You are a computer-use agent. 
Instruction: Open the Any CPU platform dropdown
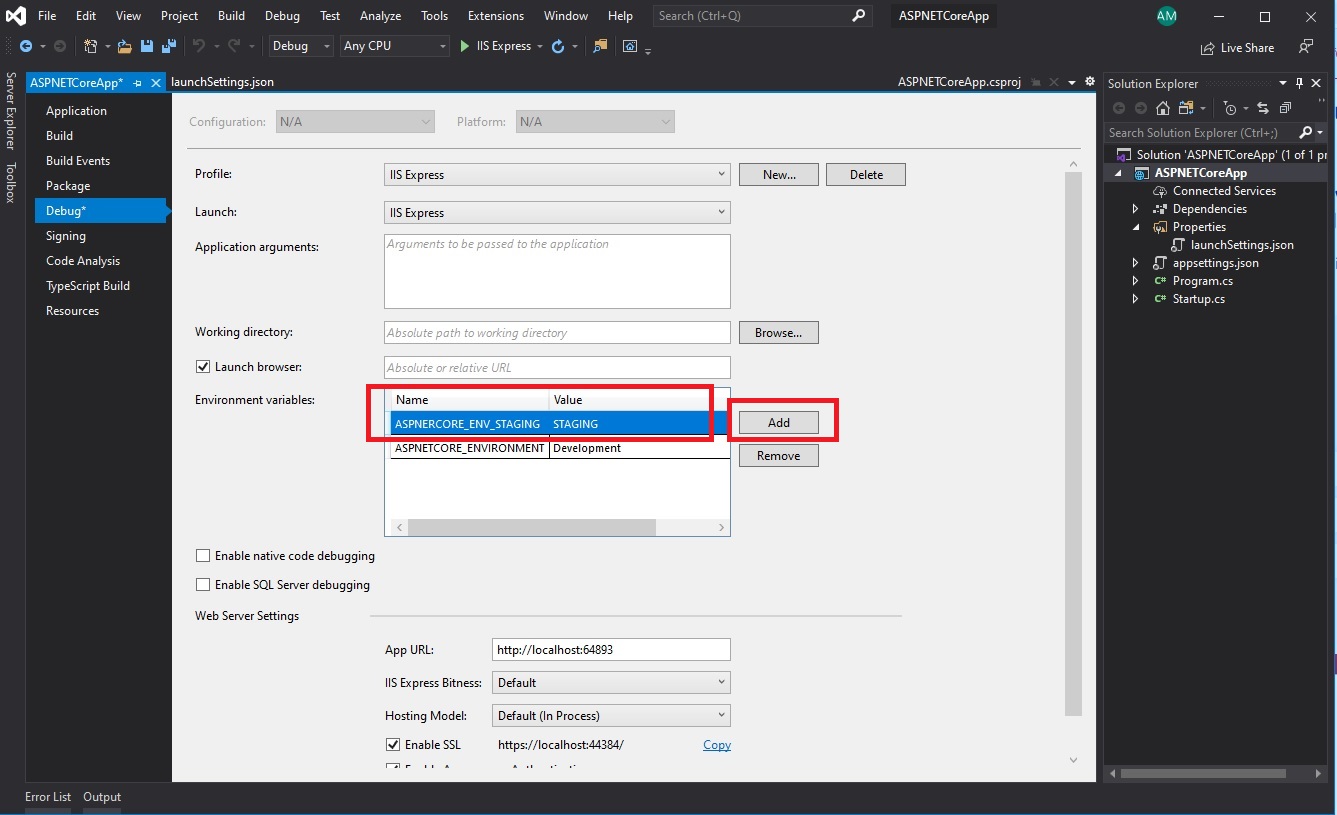click(x=395, y=46)
